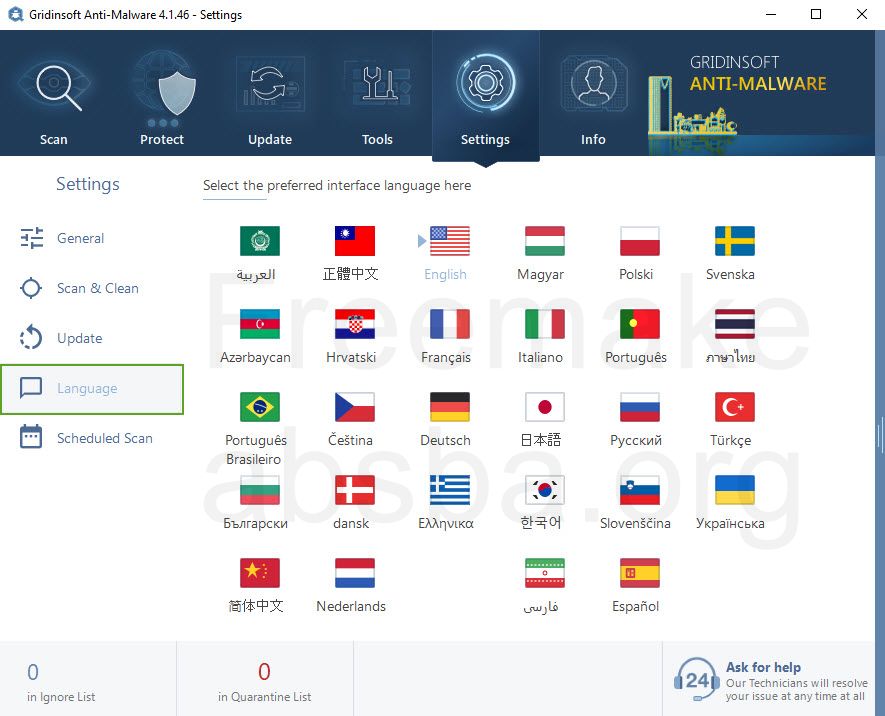Viewport: 885px width, 716px height.
Task: Open the Update tab in top navigation
Action: [270, 94]
